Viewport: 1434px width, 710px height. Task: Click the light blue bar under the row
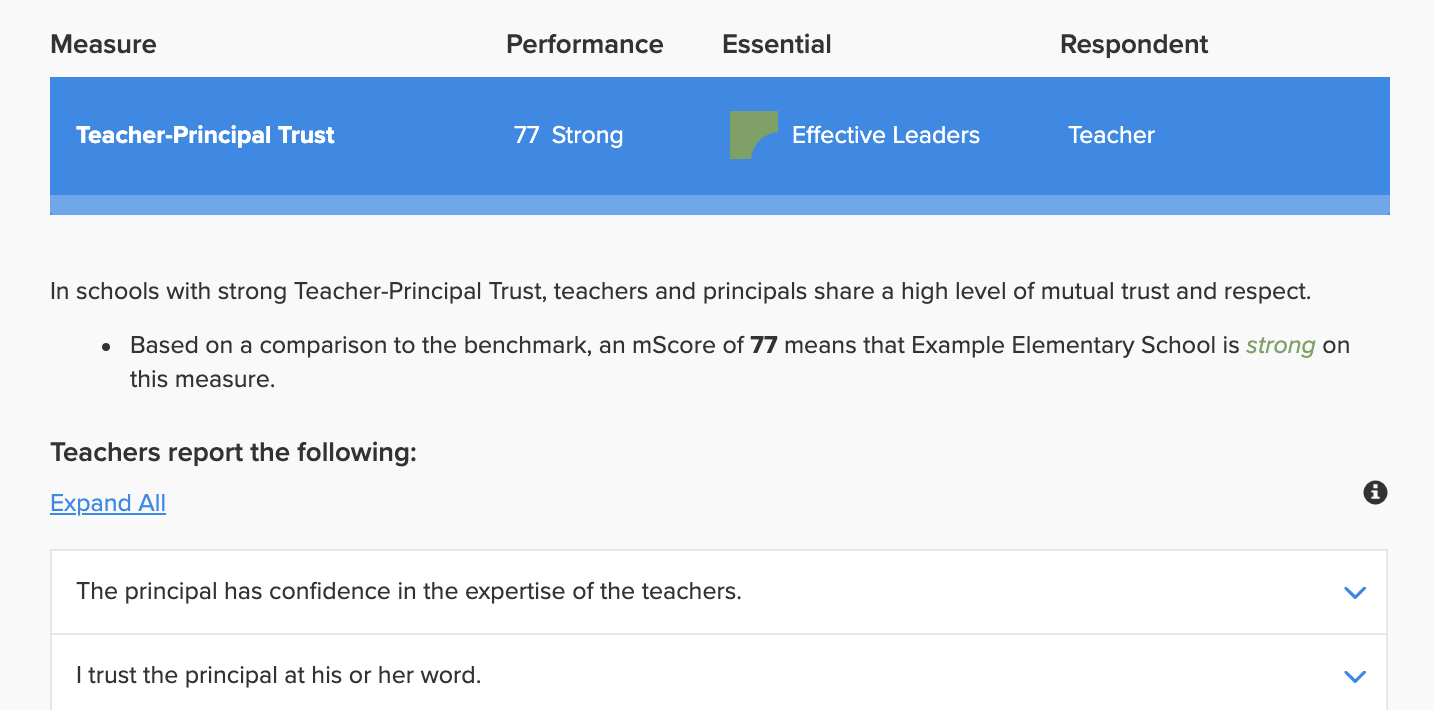pyautogui.click(x=720, y=205)
